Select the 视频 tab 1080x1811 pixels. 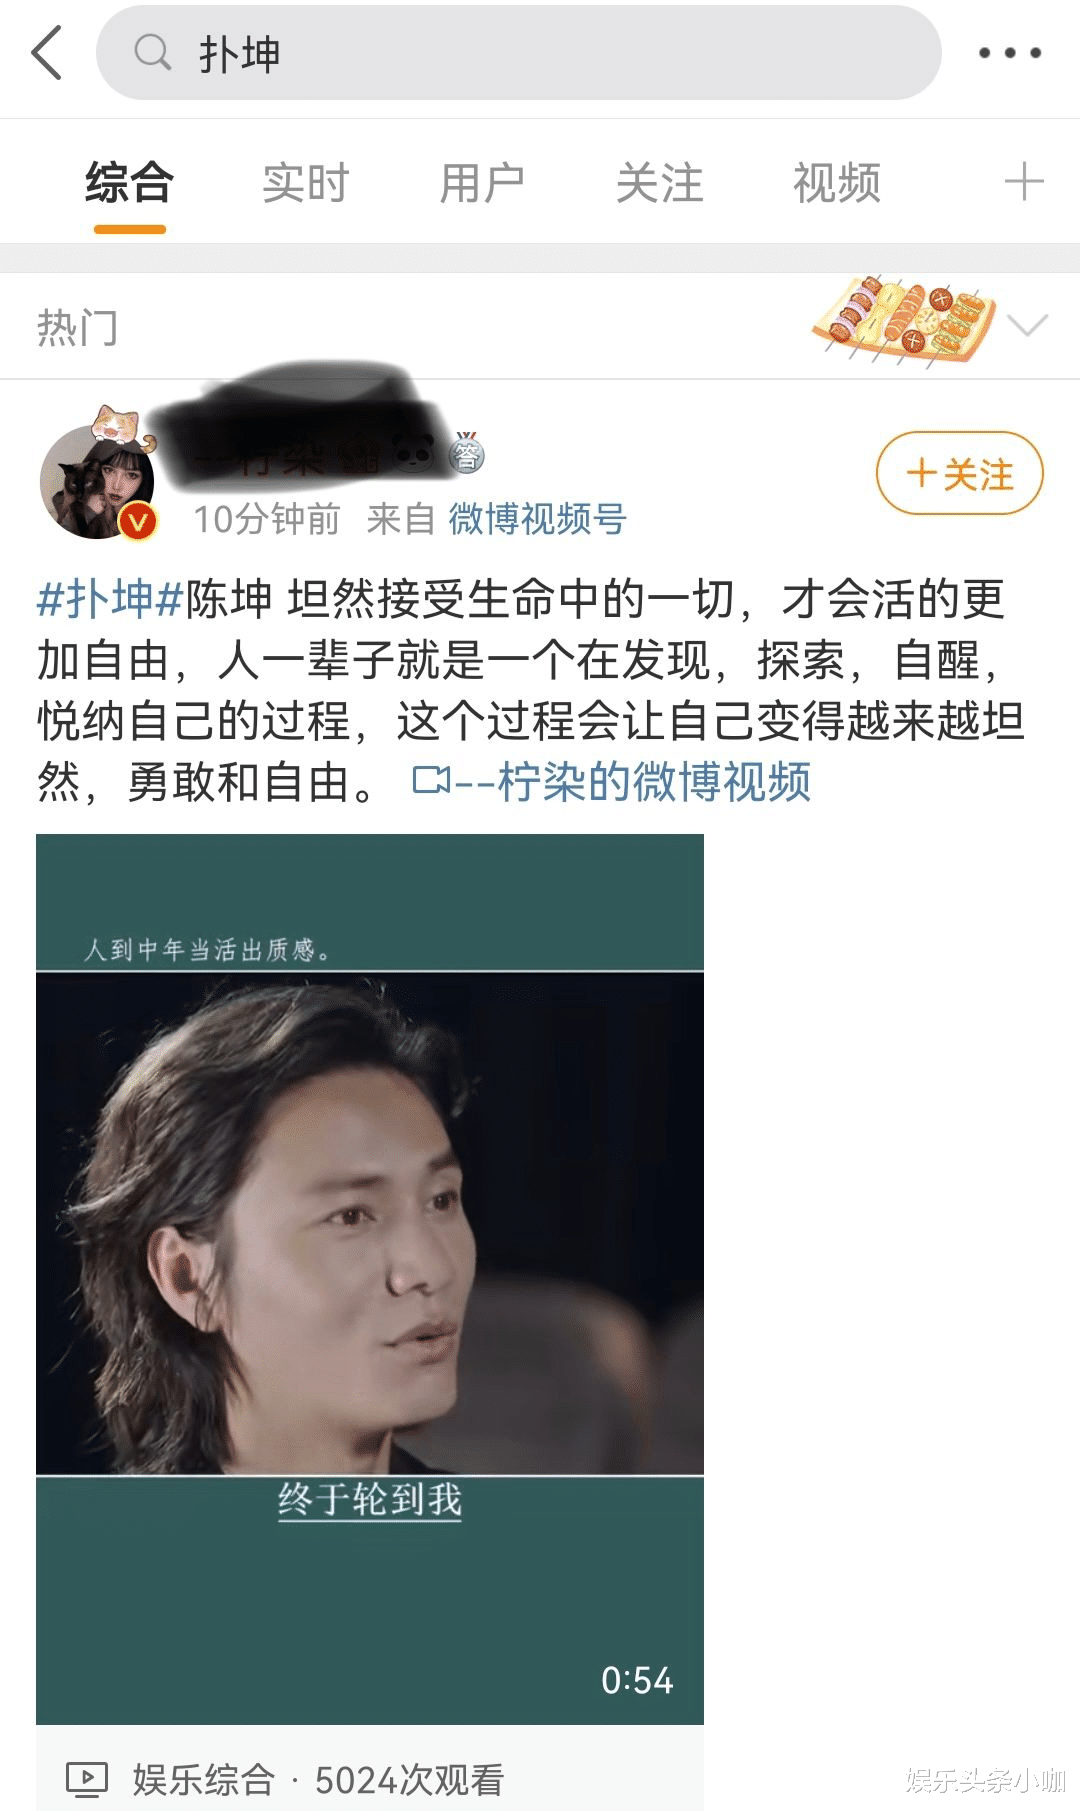837,183
